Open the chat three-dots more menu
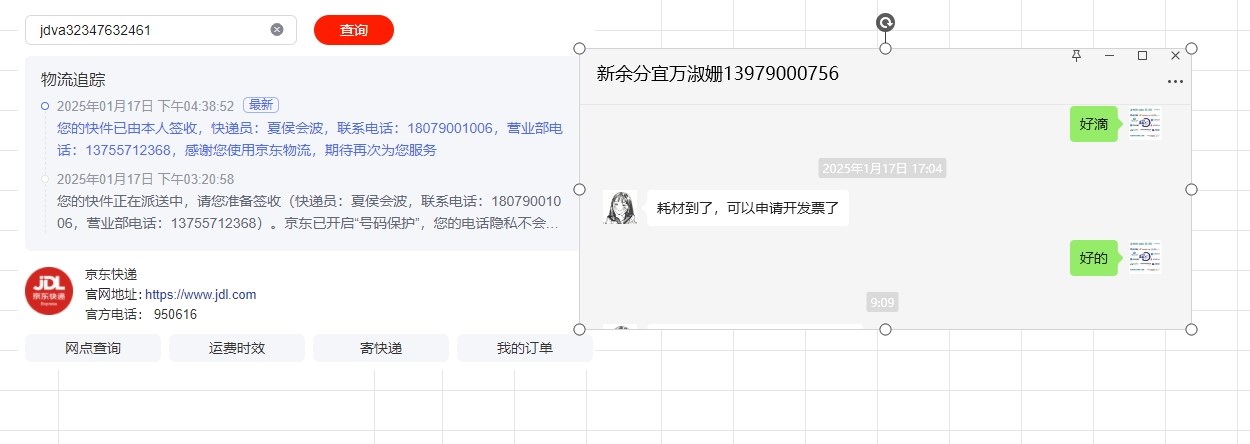Viewport: 1250px width, 444px height. pyautogui.click(x=1175, y=81)
